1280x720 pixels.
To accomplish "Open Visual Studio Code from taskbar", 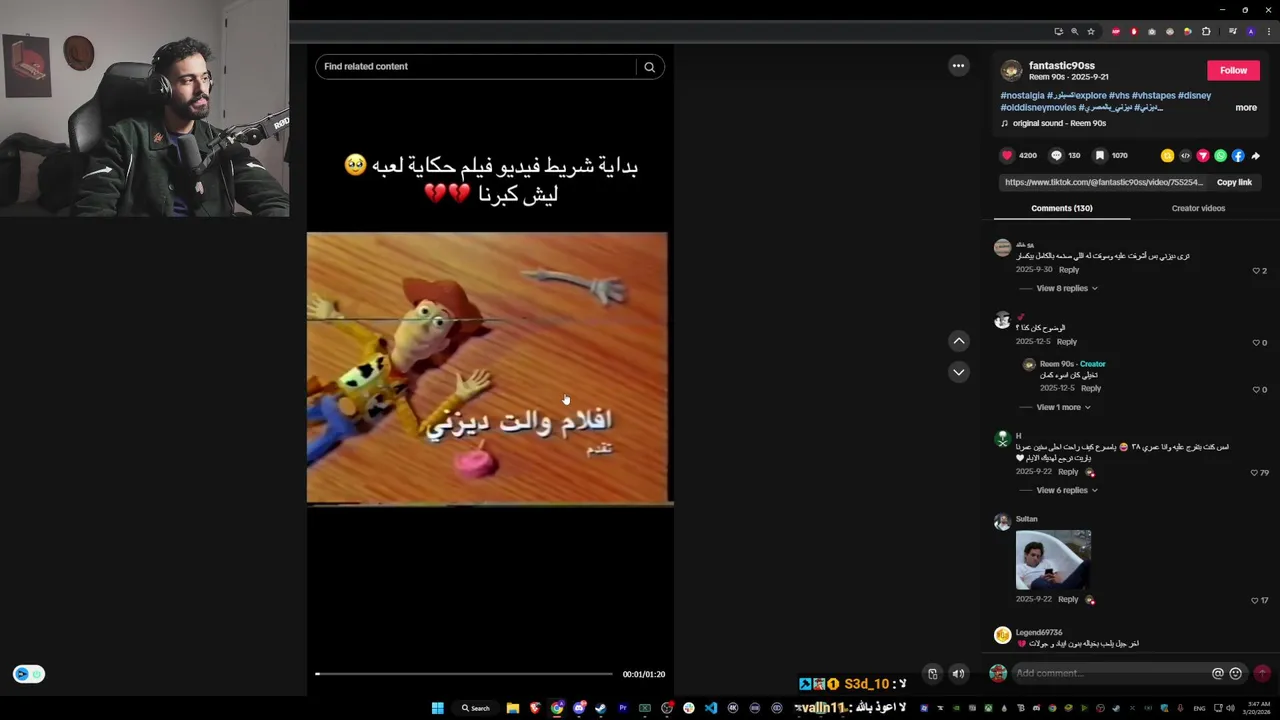I will point(711,708).
